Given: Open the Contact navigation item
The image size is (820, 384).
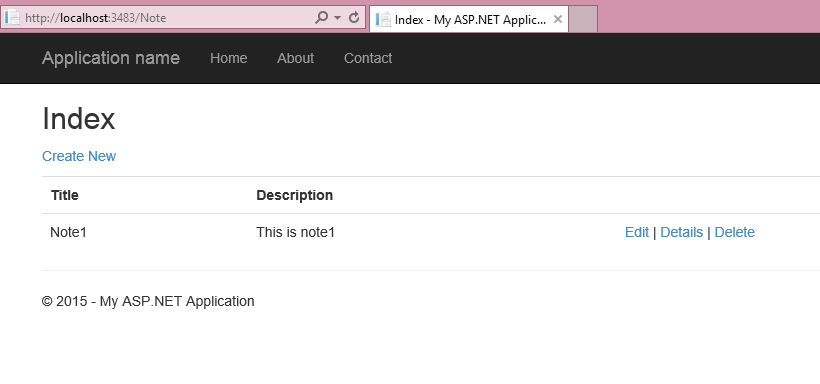Looking at the screenshot, I should pyautogui.click(x=368, y=58).
